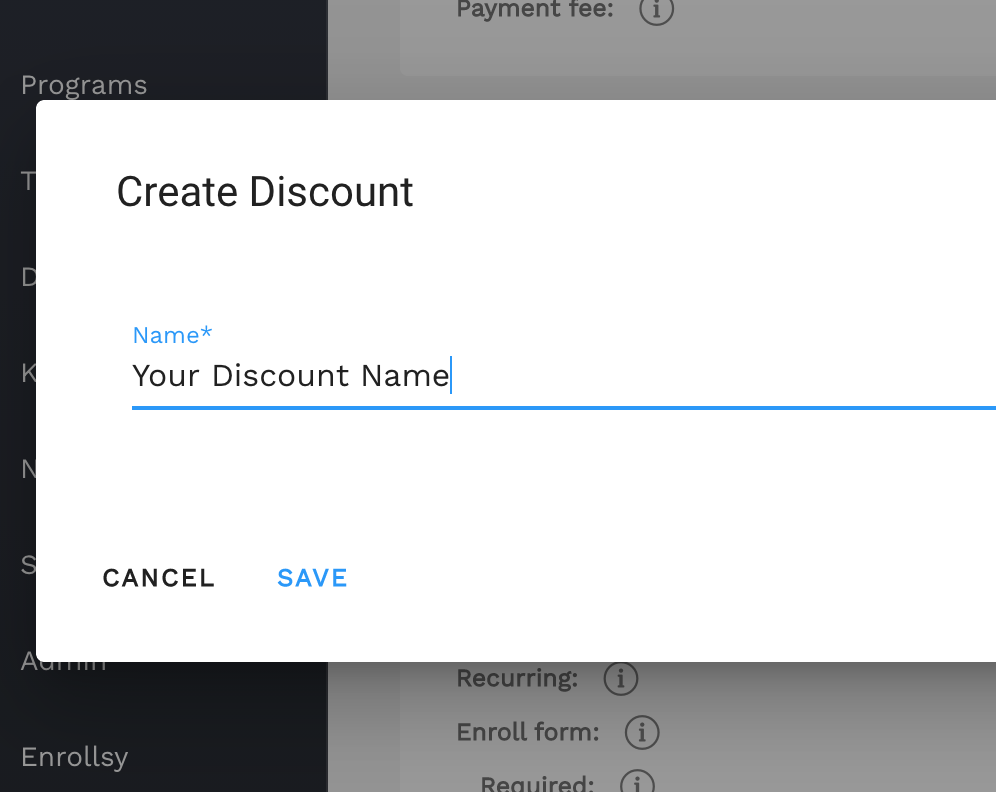This screenshot has width=996, height=792.
Task: Save the new discount
Action: point(312,578)
